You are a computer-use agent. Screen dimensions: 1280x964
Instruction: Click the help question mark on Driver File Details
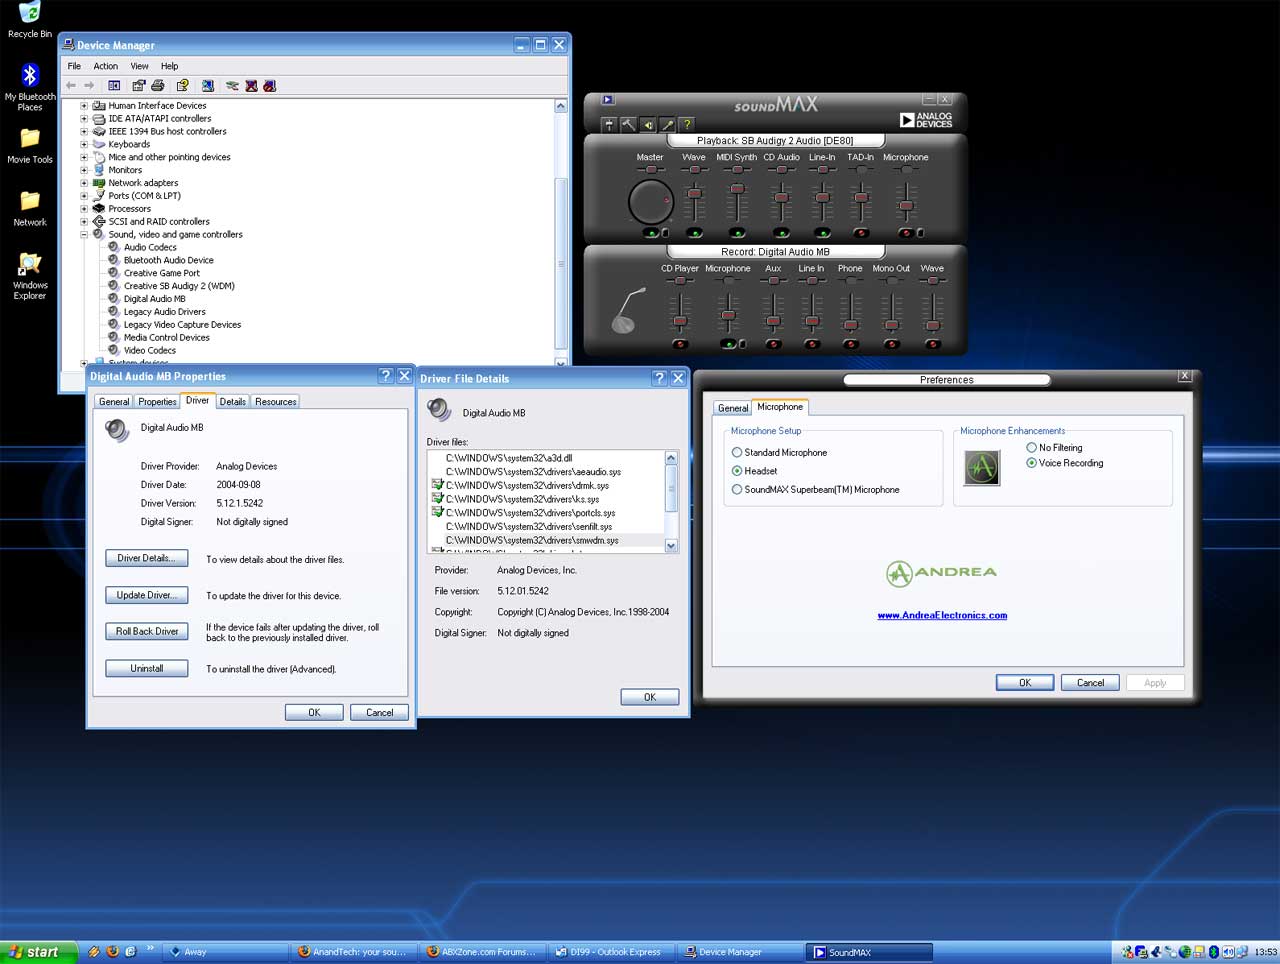[x=659, y=378]
